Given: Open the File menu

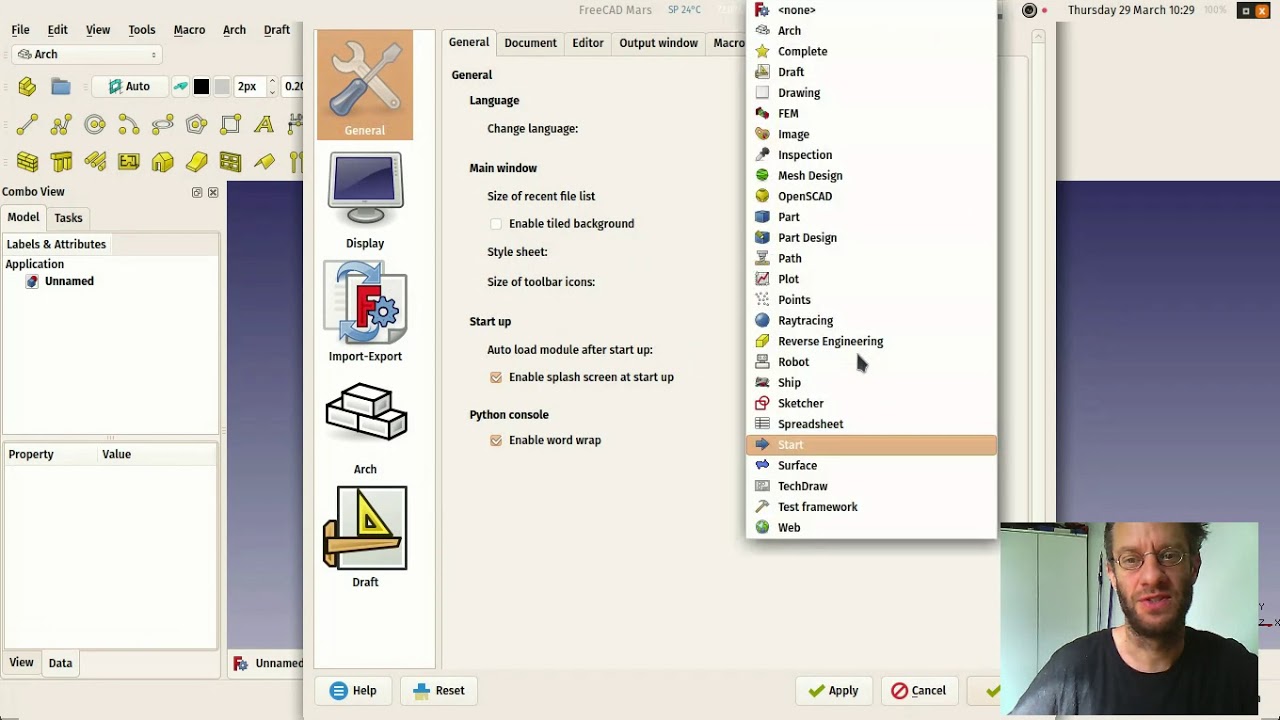Looking at the screenshot, I should coord(20,30).
